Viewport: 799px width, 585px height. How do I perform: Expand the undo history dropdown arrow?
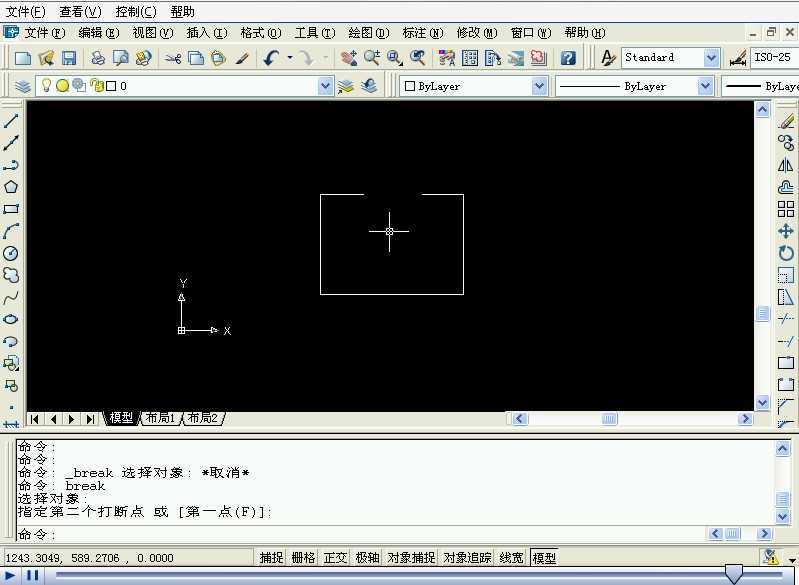tap(290, 58)
